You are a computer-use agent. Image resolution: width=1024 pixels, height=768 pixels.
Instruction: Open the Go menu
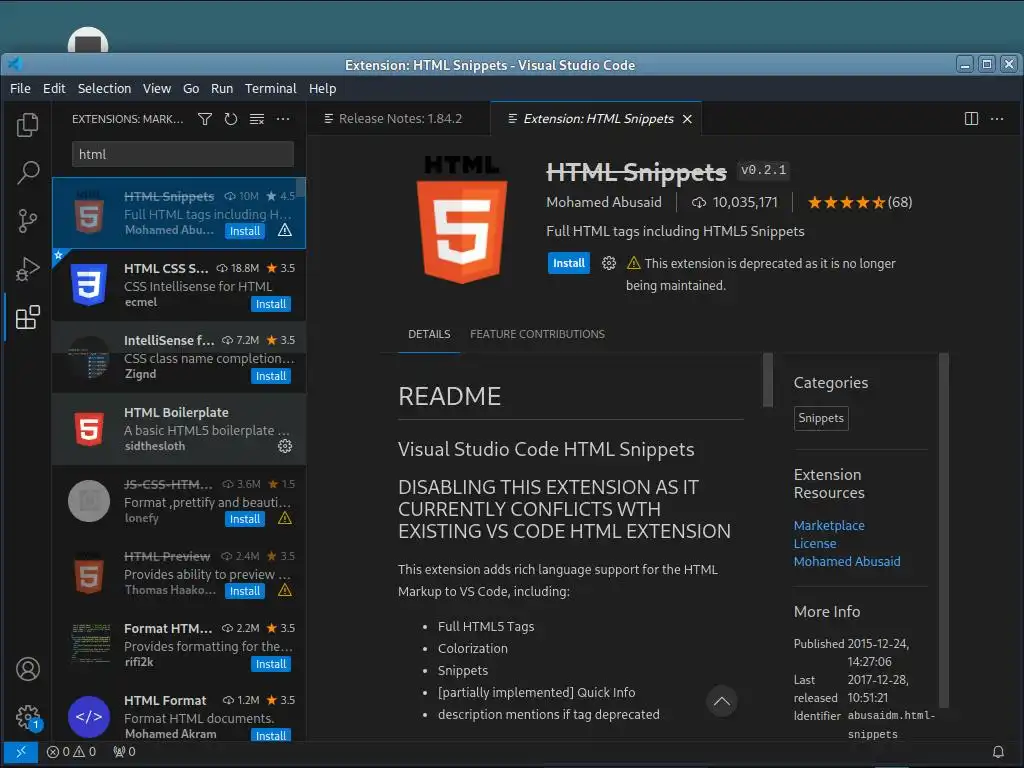(x=191, y=88)
